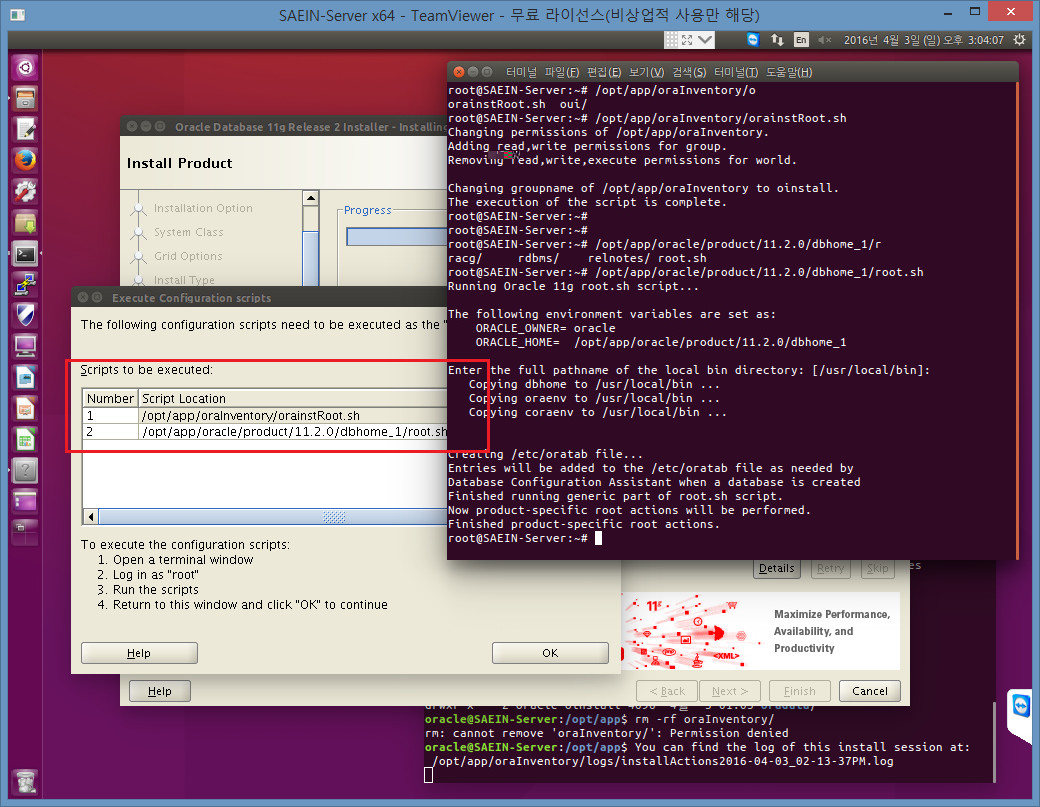Launch LibreOffice Impress from the launcher
This screenshot has width=1040, height=807.
tap(25, 408)
